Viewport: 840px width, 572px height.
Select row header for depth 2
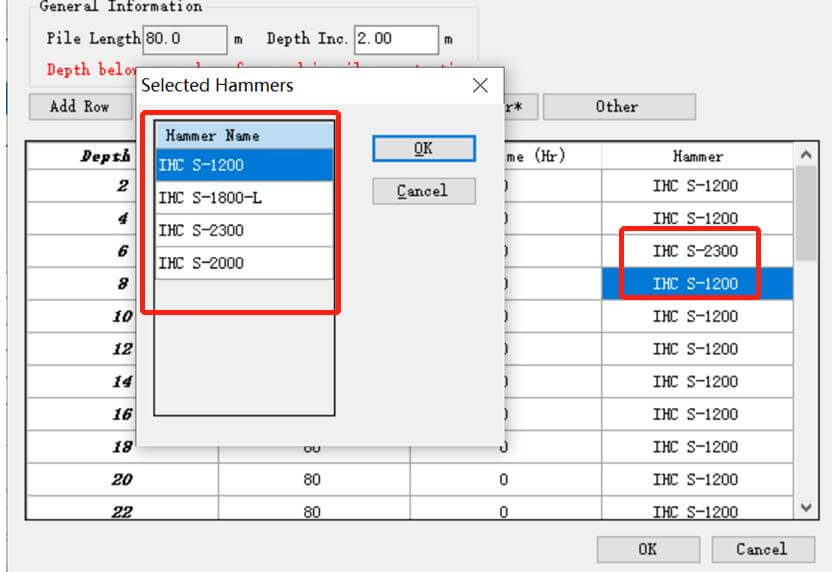81,186
